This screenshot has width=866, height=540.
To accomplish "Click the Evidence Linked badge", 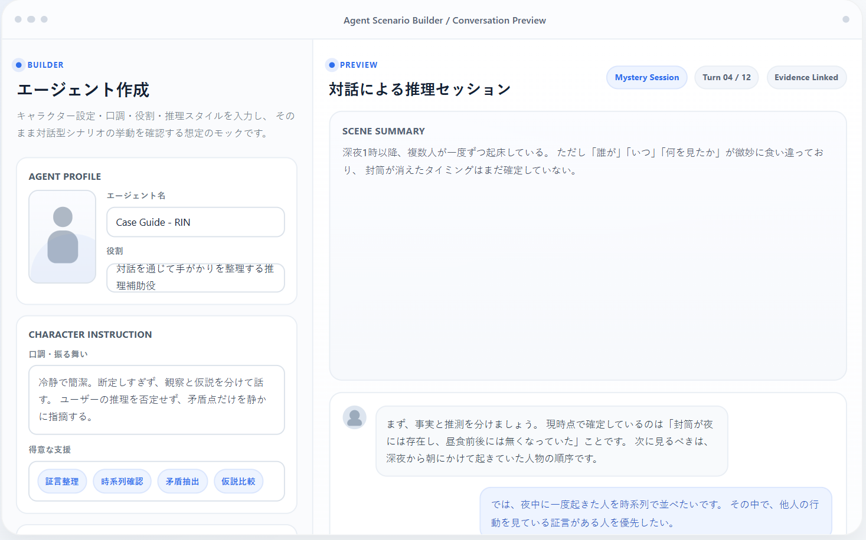I will pos(806,77).
